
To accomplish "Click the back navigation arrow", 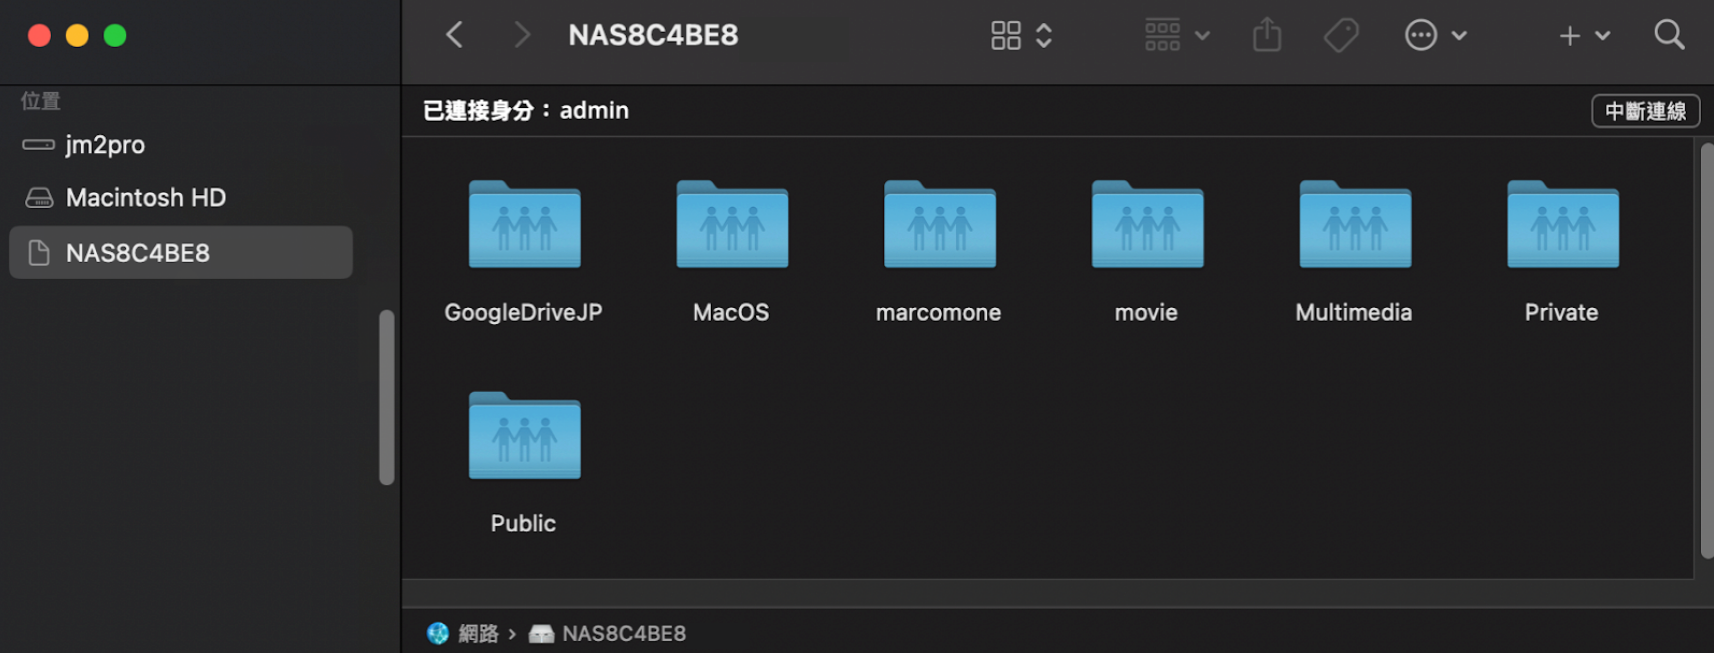I will pos(455,36).
